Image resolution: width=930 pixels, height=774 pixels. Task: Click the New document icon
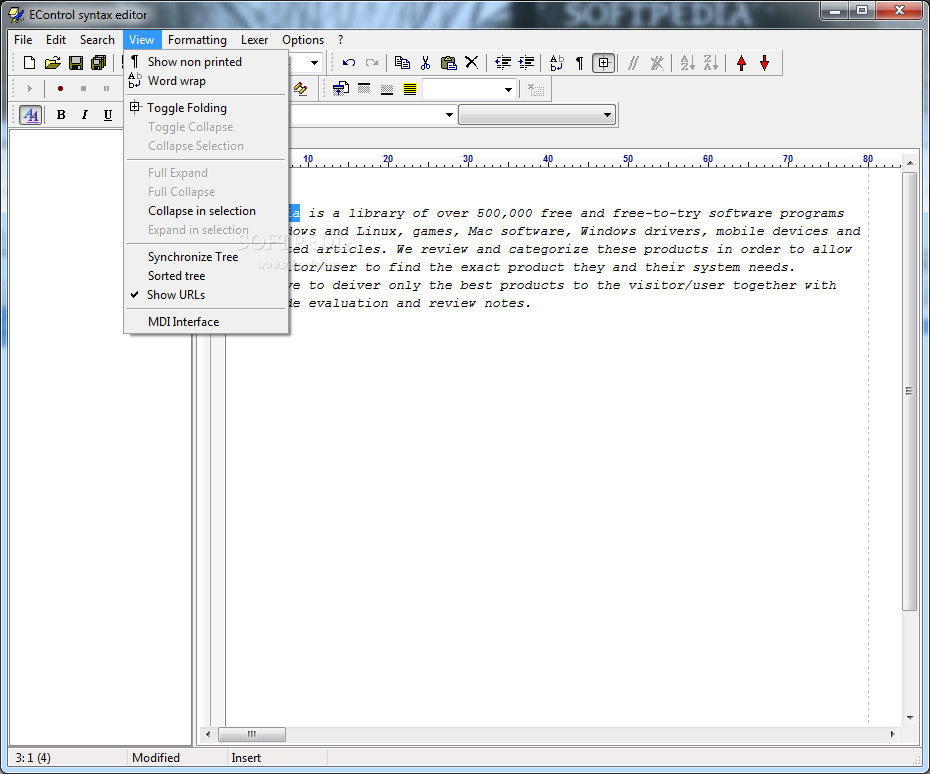coord(29,62)
